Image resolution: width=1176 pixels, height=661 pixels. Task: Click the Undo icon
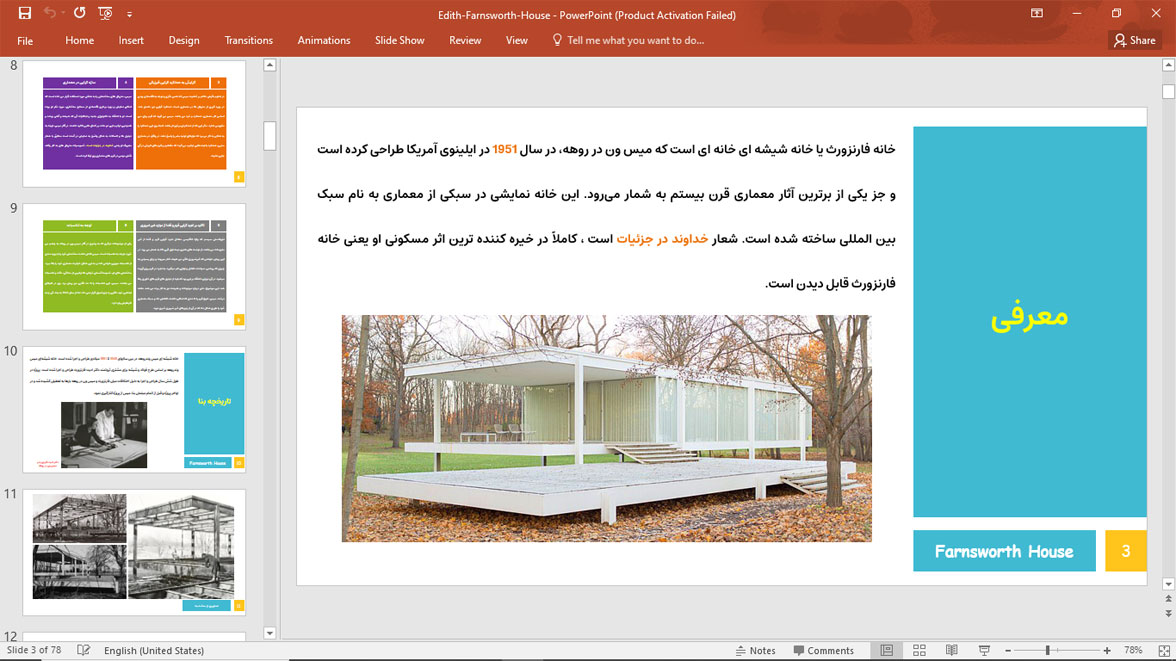50,13
